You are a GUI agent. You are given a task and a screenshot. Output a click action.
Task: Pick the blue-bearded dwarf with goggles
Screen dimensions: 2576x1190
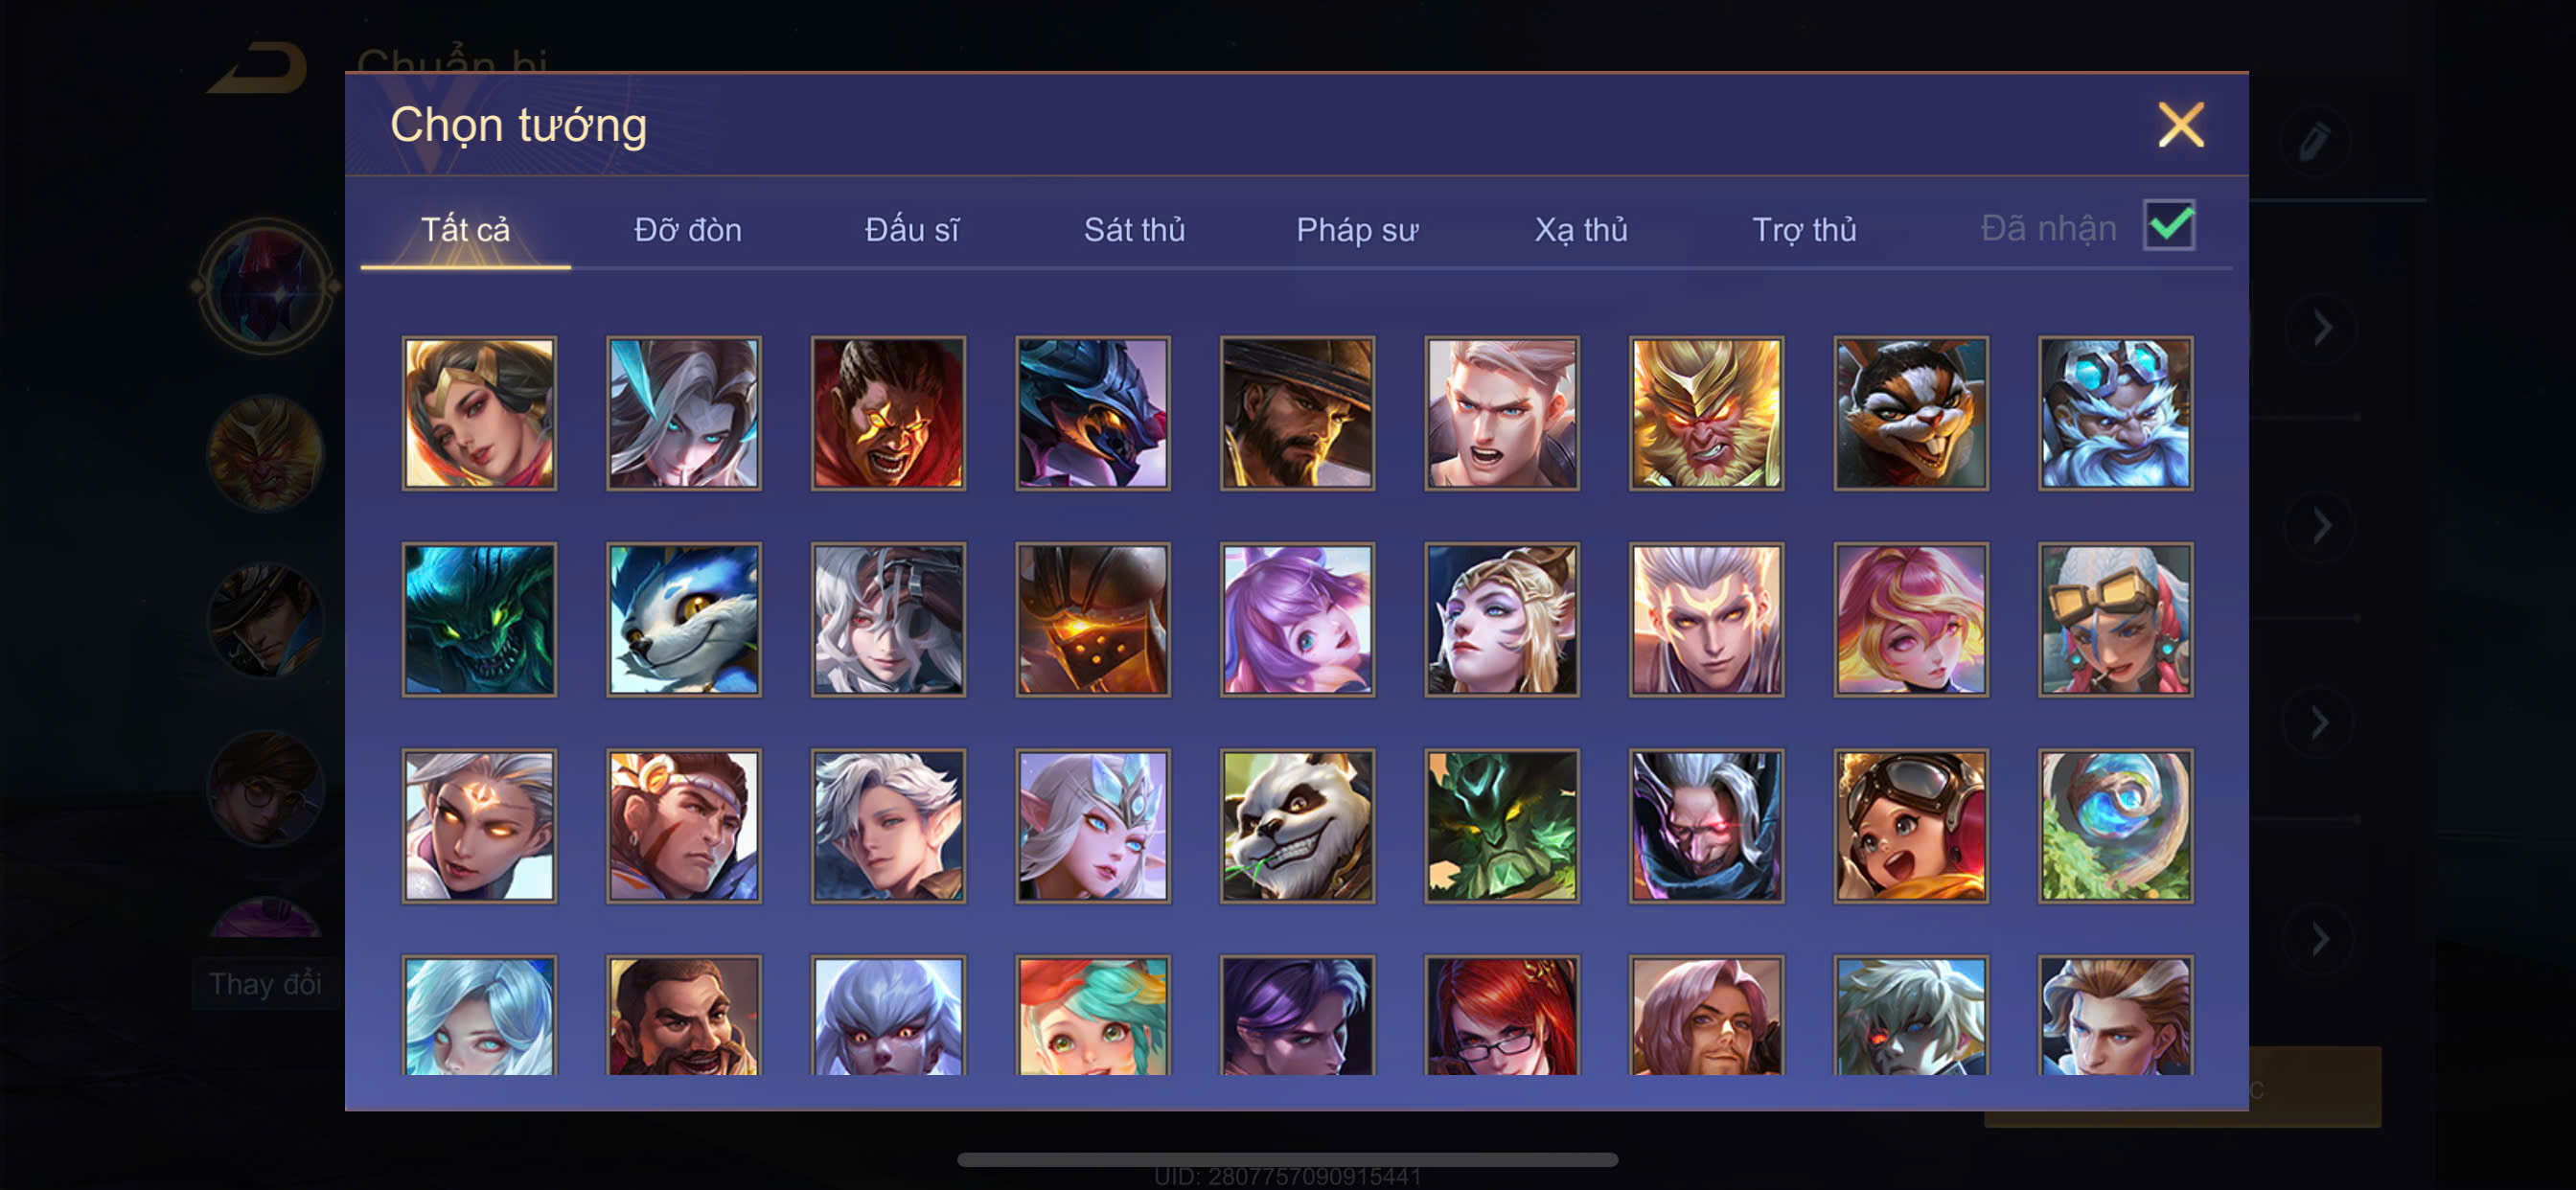[x=2115, y=413]
